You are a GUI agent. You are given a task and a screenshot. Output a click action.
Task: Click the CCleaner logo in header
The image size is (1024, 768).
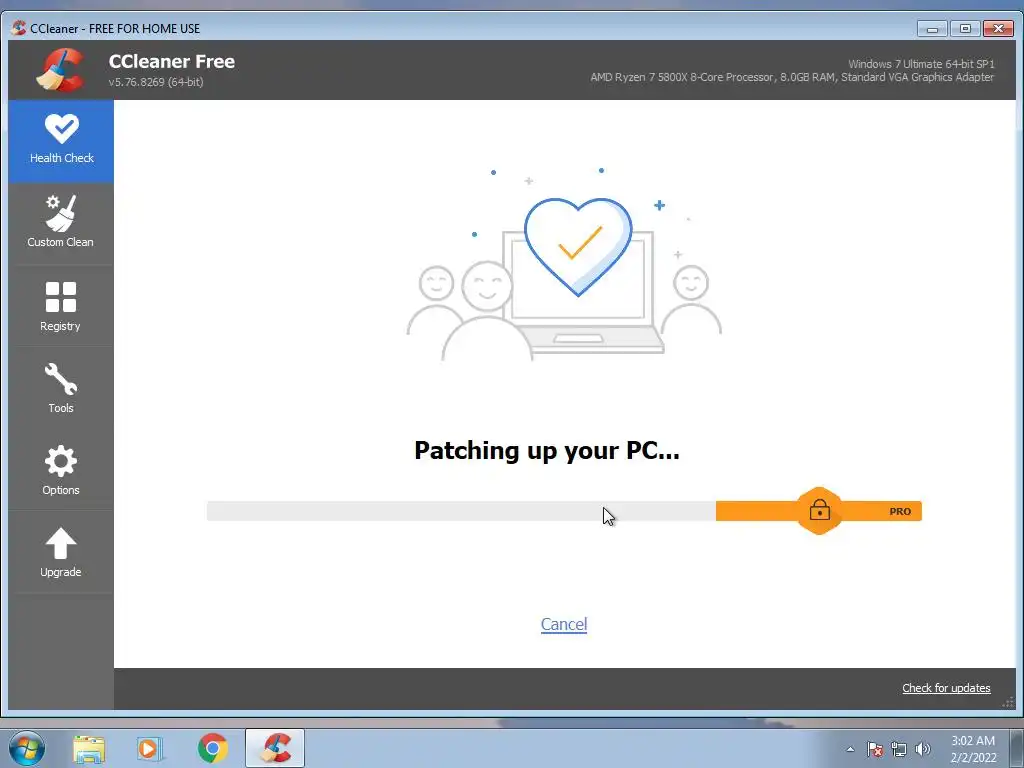point(60,70)
